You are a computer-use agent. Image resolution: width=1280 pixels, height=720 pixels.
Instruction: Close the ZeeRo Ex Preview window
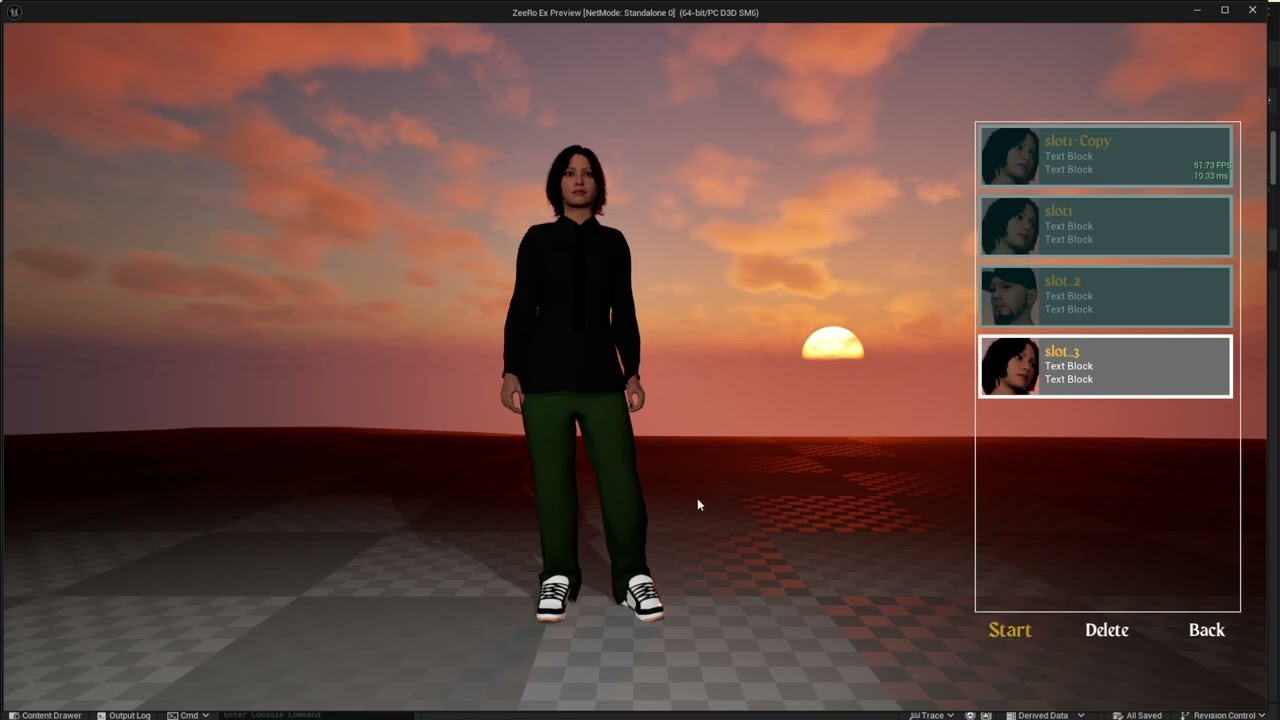click(1253, 10)
